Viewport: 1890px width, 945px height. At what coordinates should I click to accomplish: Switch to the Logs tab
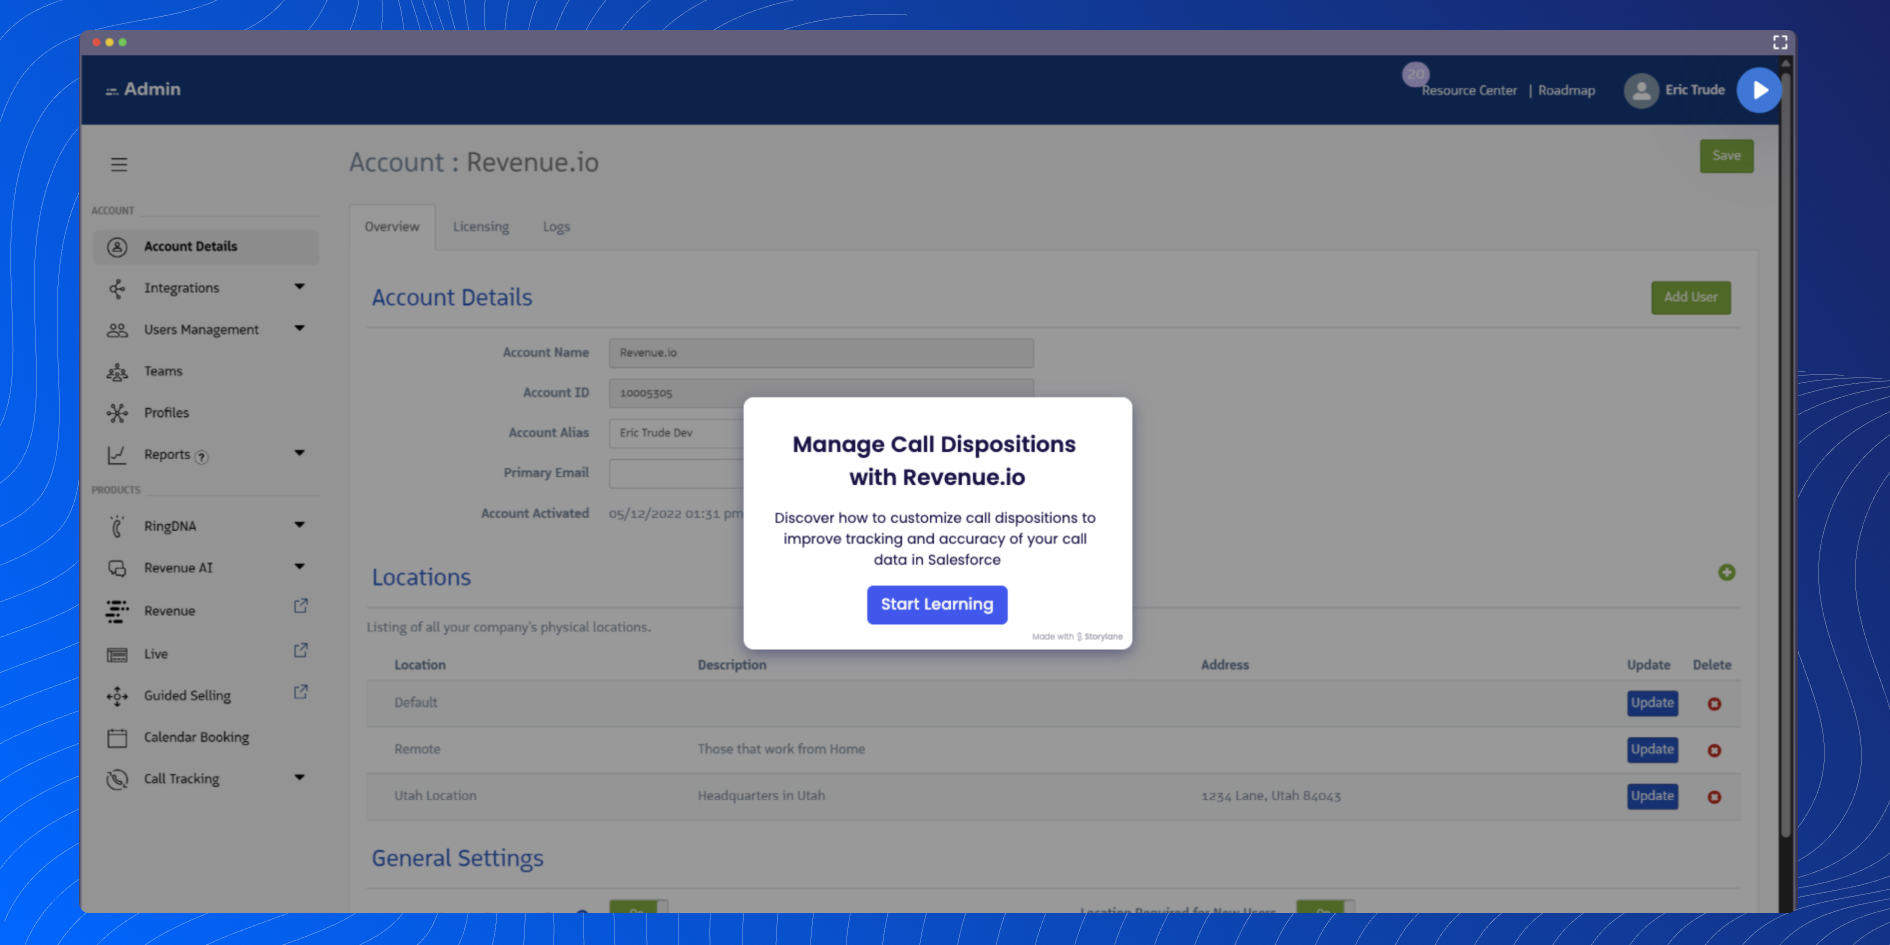[556, 226]
